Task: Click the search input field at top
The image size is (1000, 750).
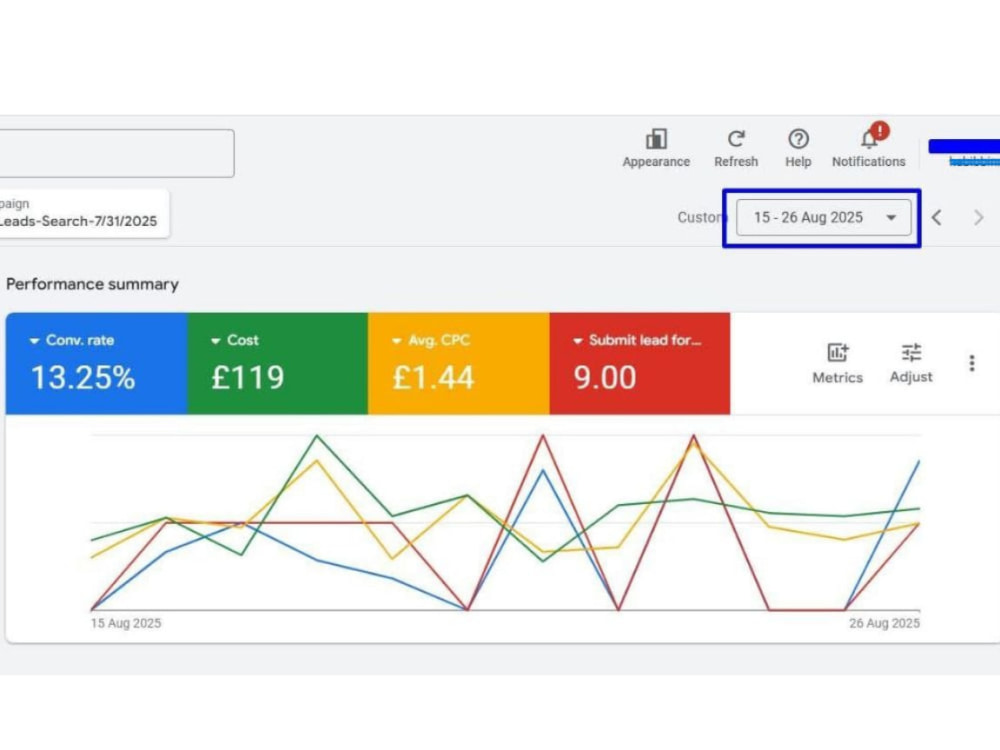Action: [117, 153]
